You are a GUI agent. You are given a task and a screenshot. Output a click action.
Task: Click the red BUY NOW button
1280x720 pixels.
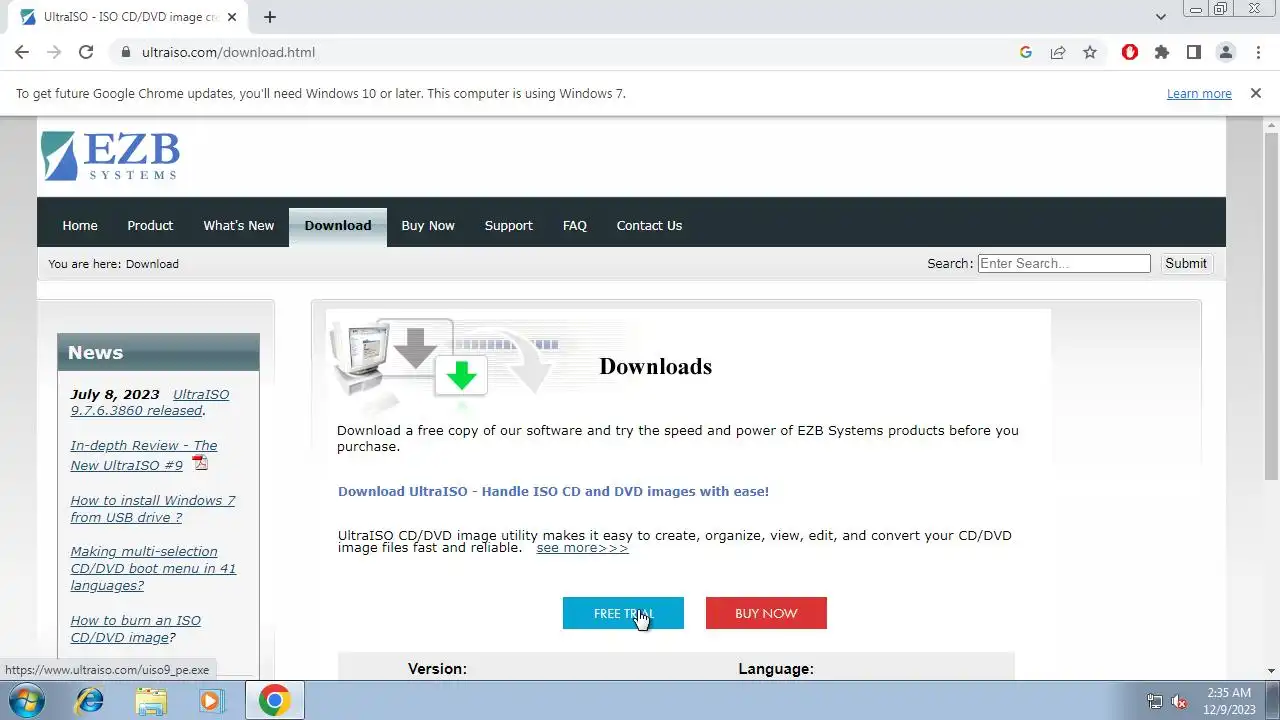point(766,613)
